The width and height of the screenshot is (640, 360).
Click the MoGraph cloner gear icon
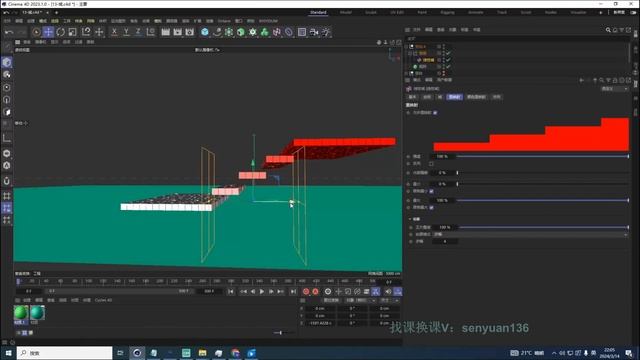pyautogui.click(x=253, y=32)
